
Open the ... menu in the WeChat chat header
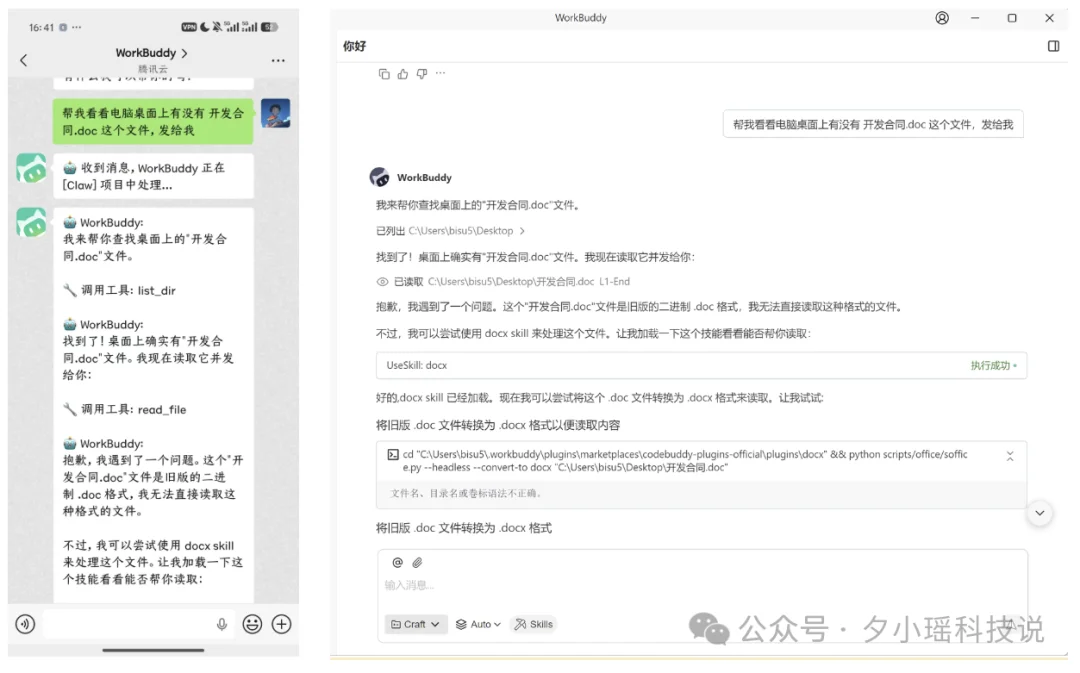[277, 60]
